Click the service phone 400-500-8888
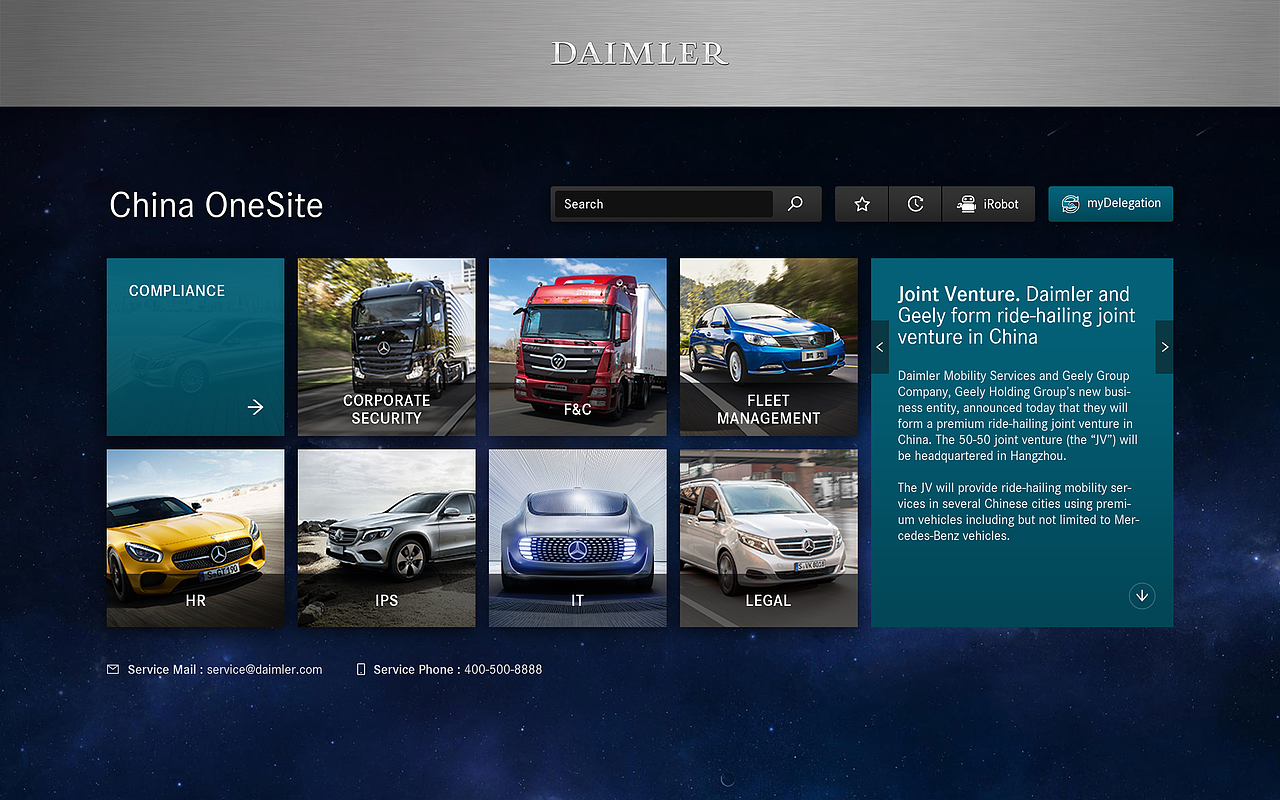Screen dimensions: 1280x800 (503, 669)
